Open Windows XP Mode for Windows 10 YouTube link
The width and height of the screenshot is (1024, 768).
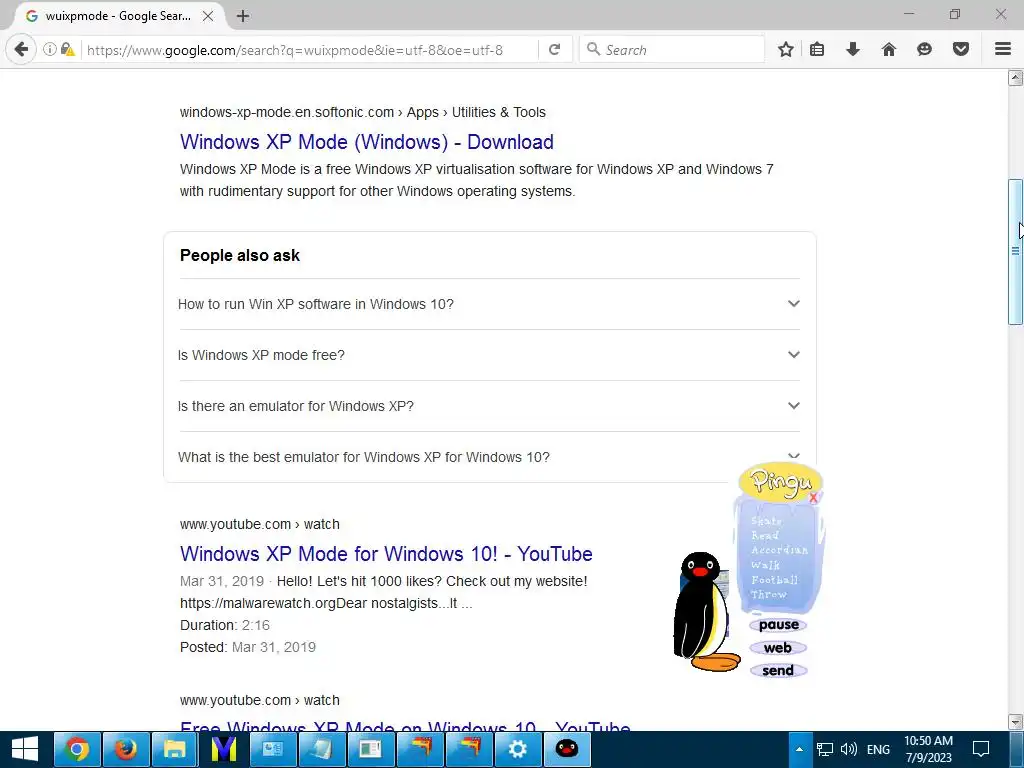pyautogui.click(x=386, y=554)
